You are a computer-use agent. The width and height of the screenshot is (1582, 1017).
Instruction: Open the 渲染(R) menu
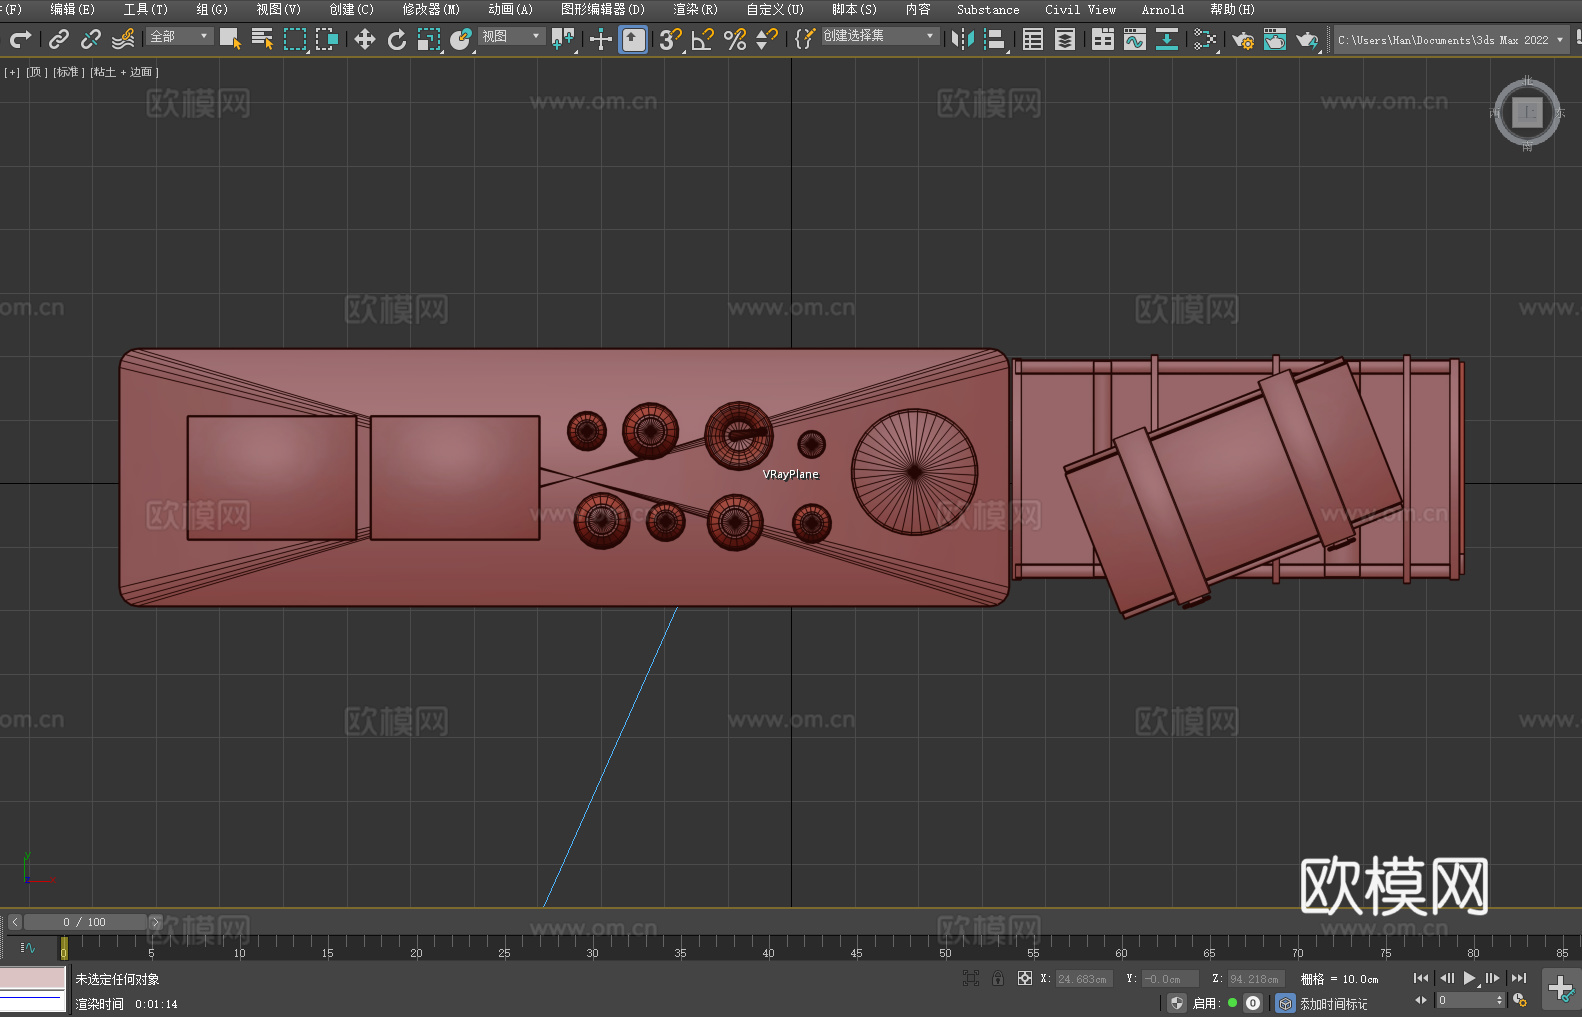pos(695,9)
